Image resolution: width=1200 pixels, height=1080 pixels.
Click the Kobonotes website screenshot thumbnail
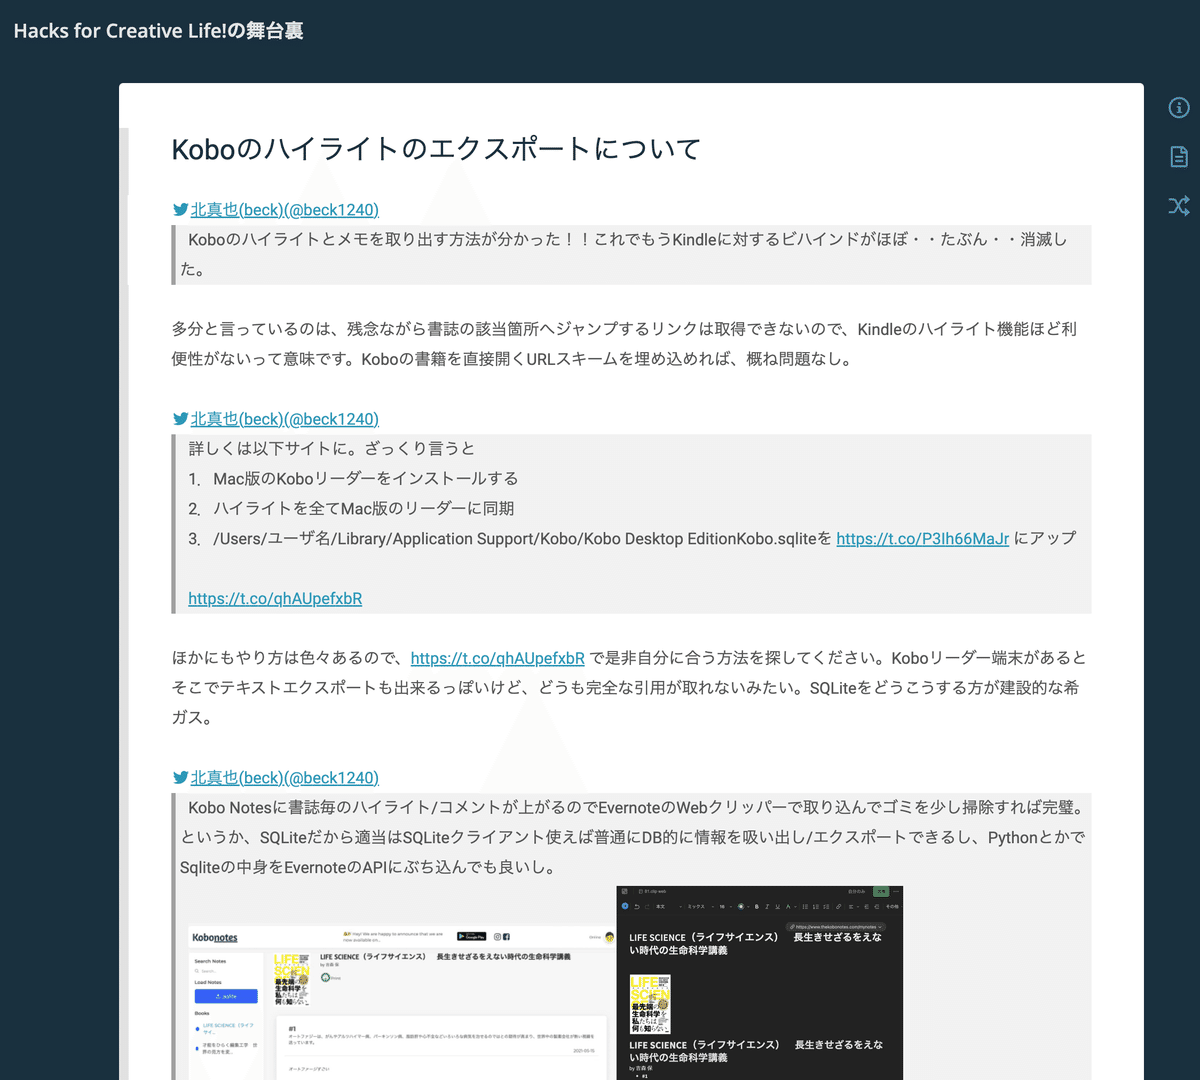click(401, 1003)
